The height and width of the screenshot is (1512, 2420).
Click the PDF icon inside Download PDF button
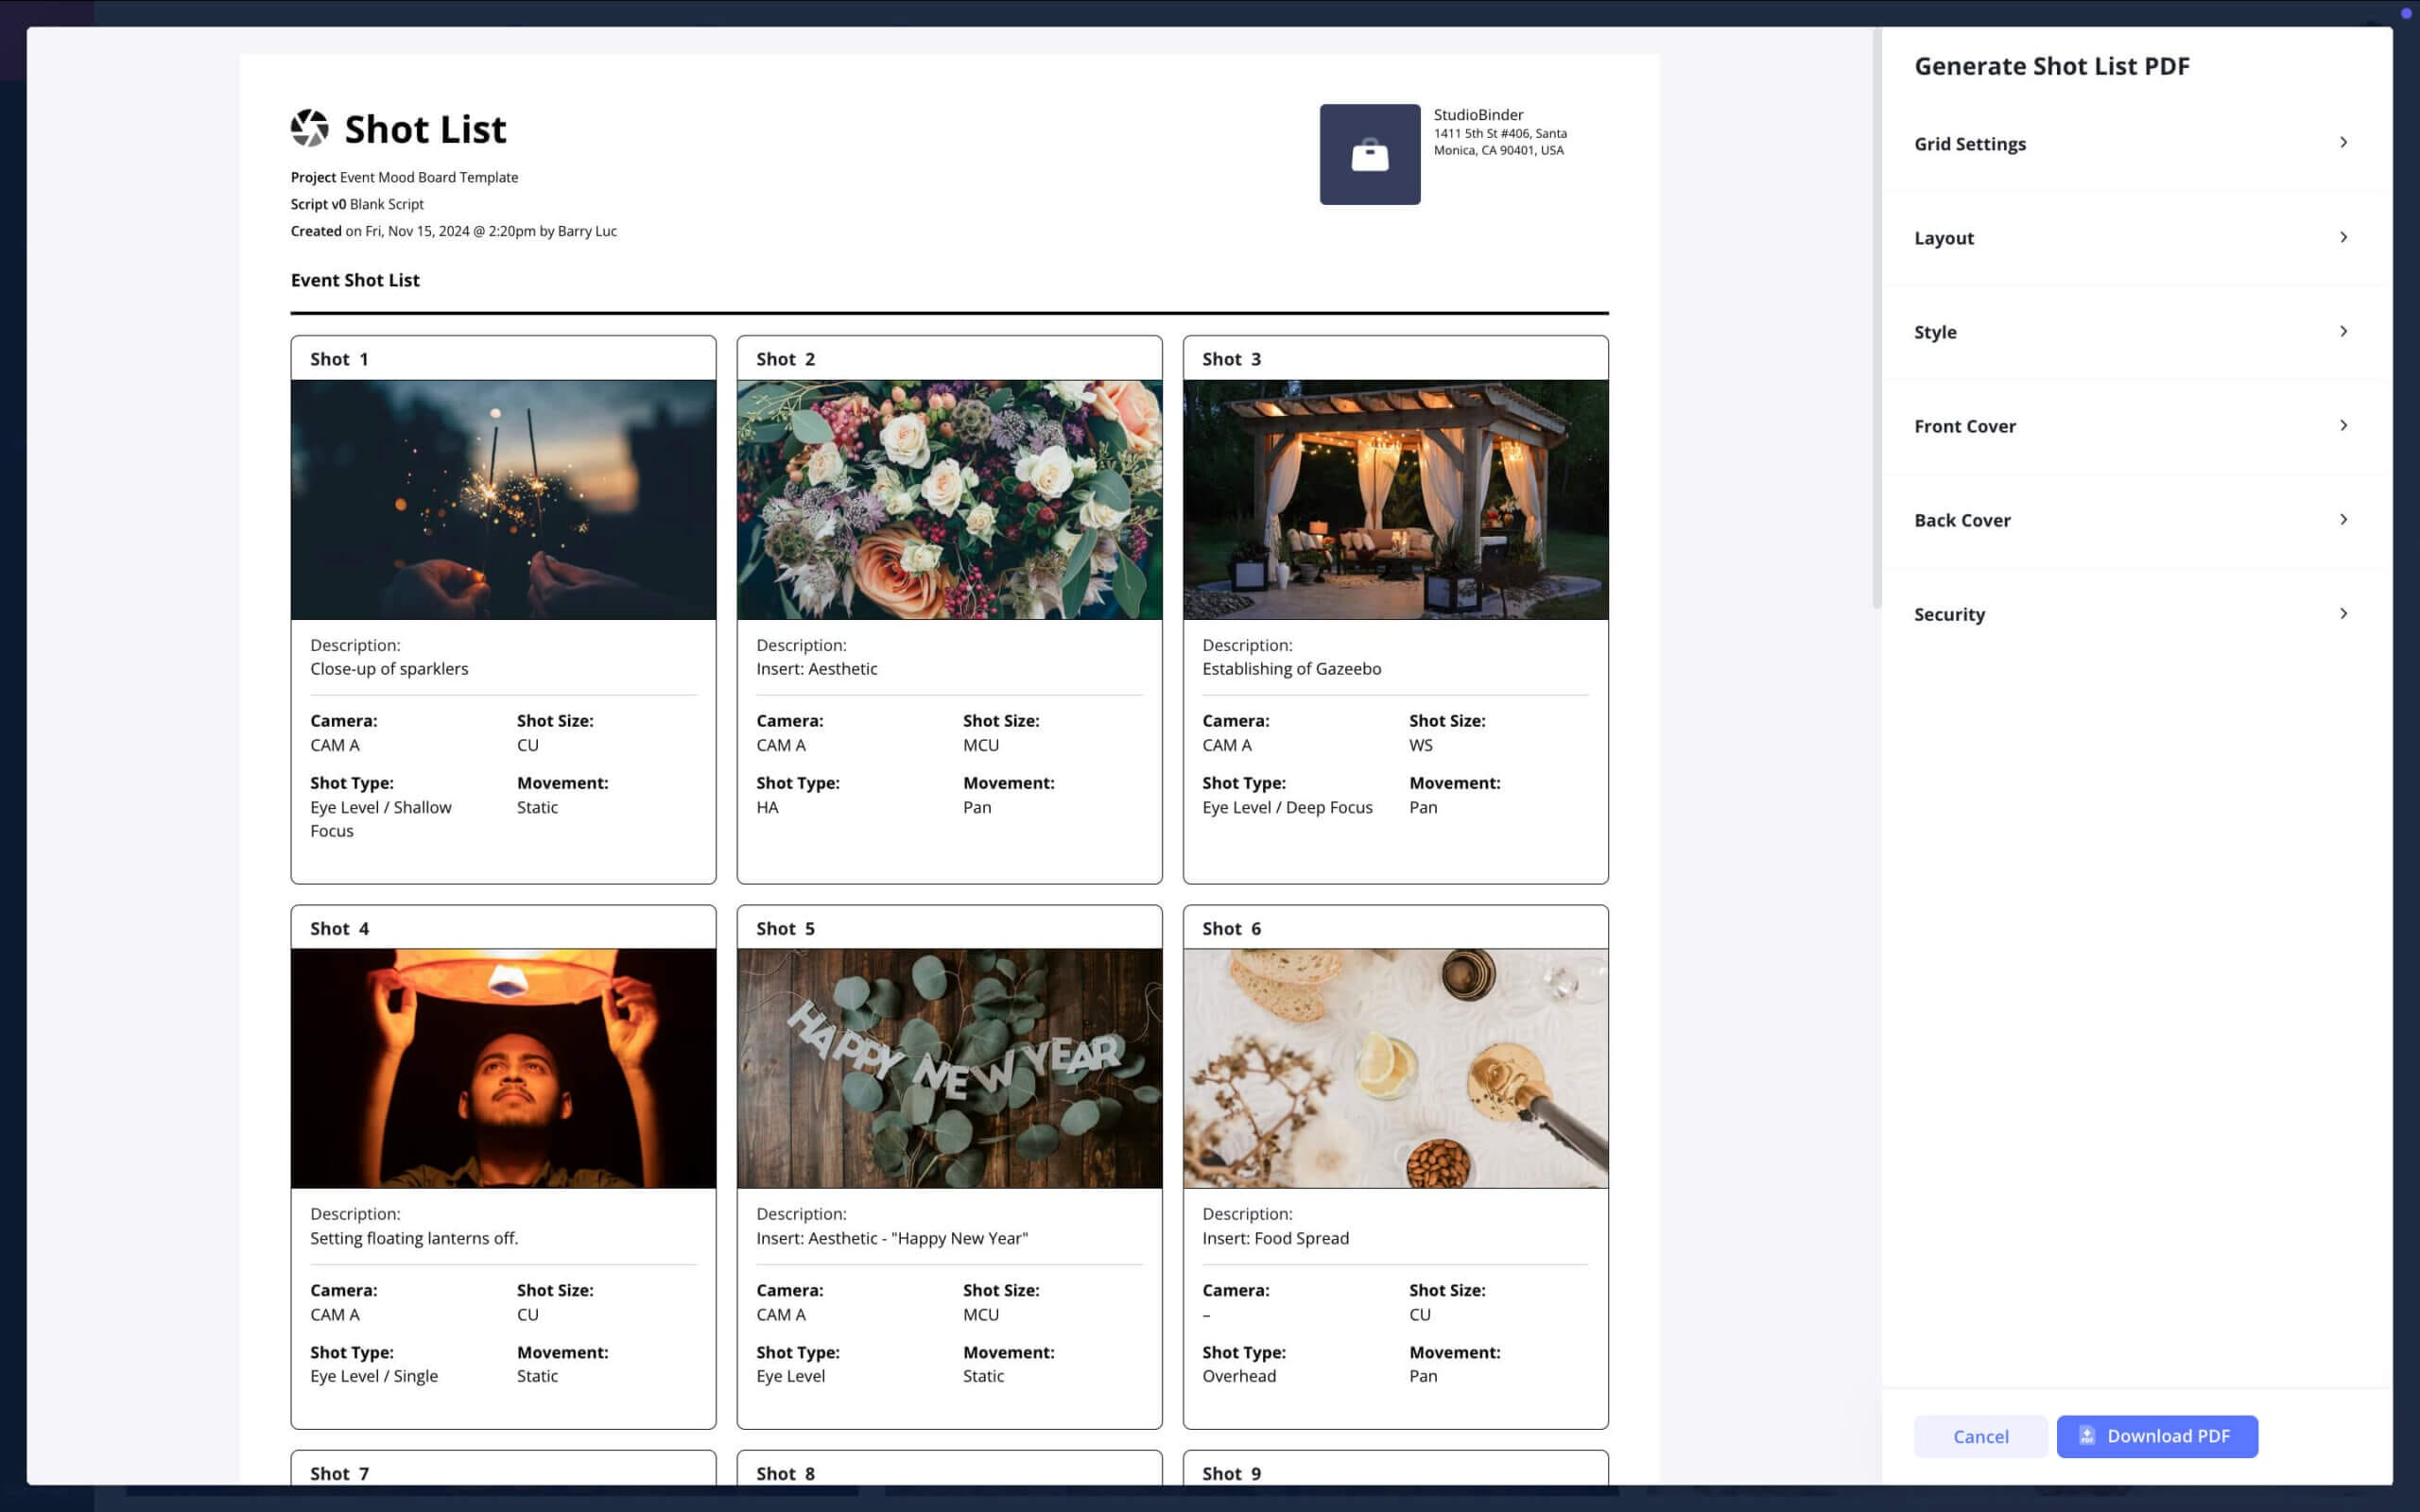[2086, 1435]
